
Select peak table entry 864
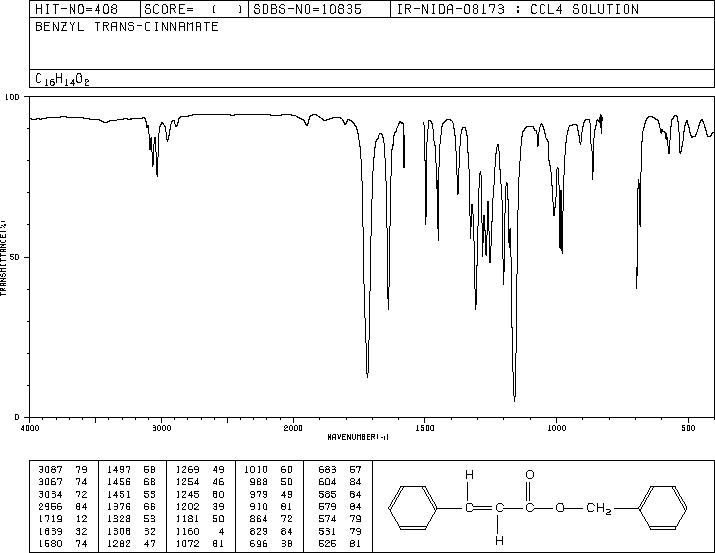(x=259, y=519)
